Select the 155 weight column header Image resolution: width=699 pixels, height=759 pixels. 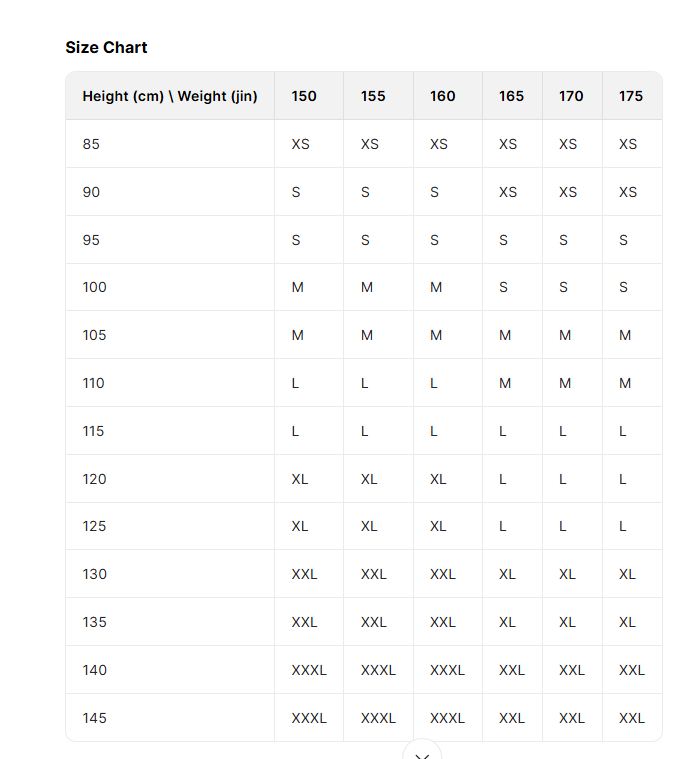click(x=373, y=96)
